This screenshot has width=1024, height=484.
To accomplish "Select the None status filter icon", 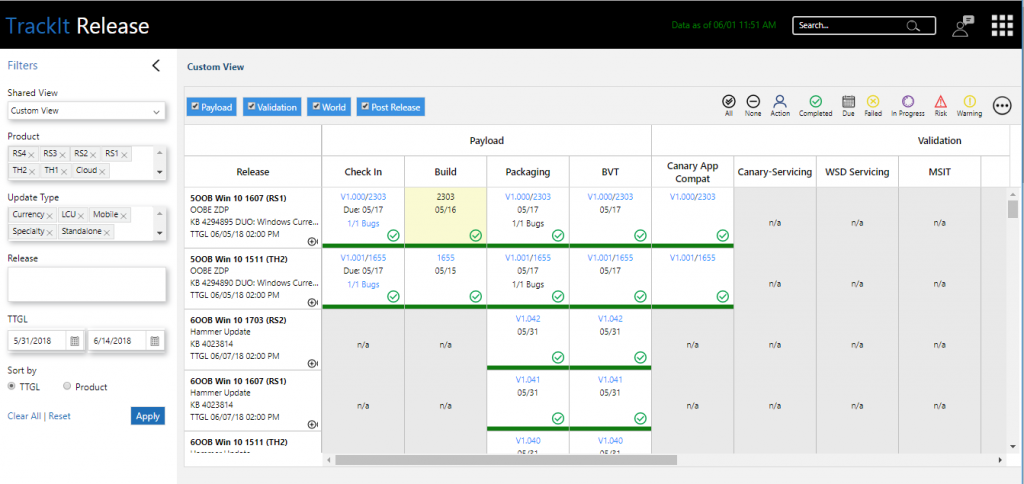I will click(x=753, y=101).
